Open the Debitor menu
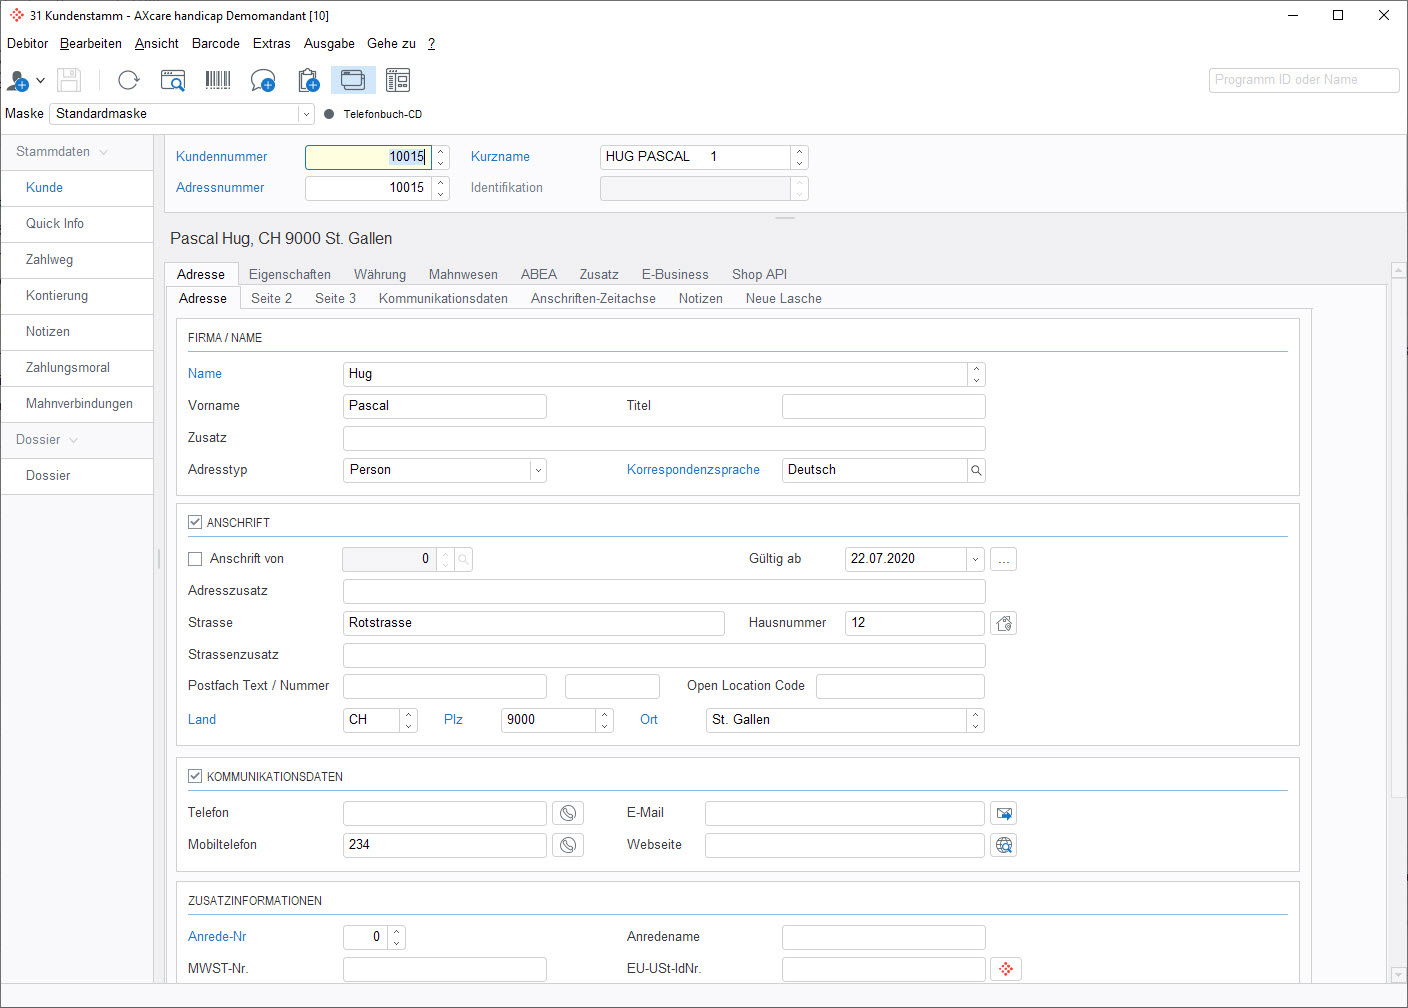 (x=27, y=44)
